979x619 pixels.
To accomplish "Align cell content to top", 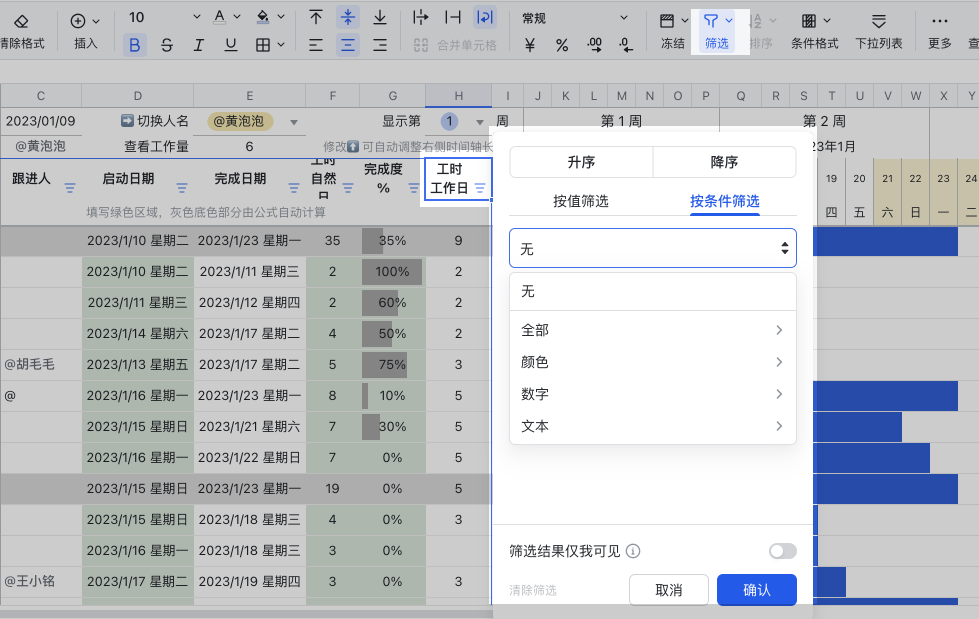I will 316,17.
